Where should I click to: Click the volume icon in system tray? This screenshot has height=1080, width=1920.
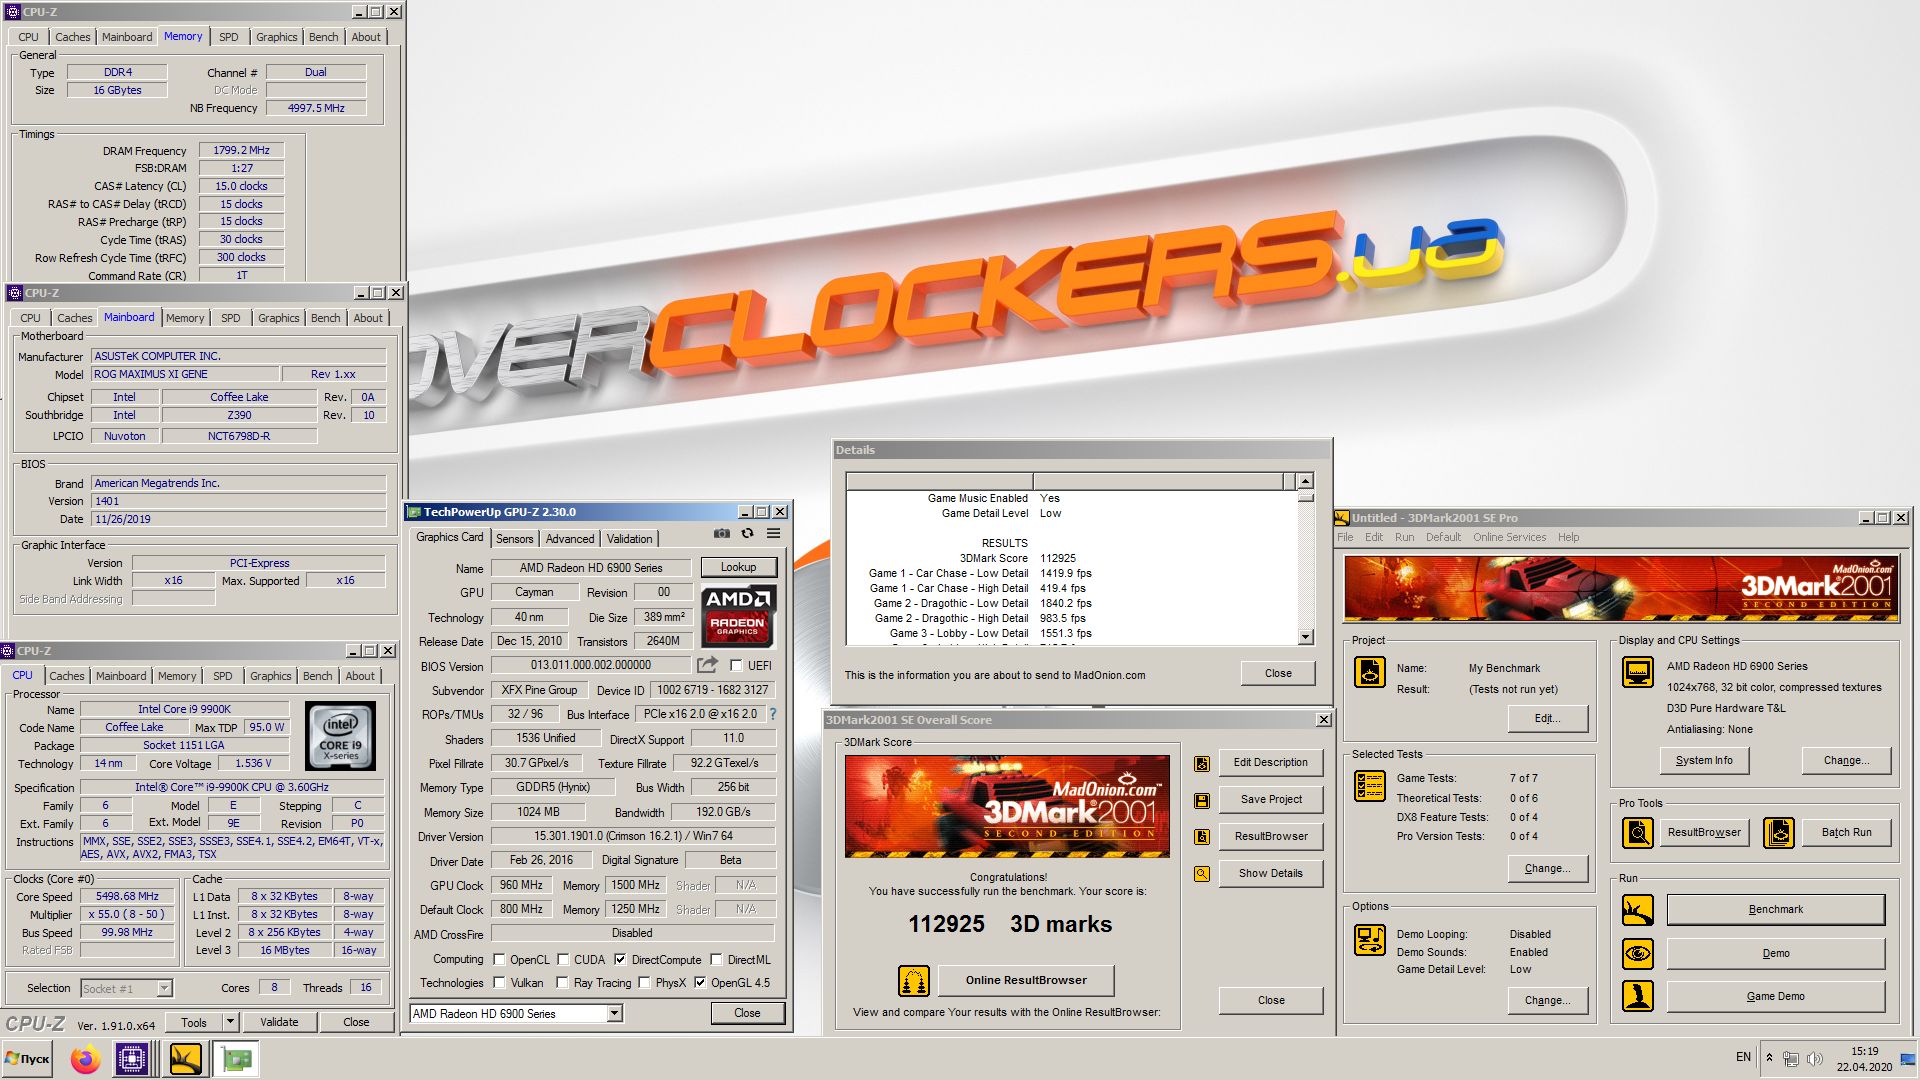pos(1814,1059)
